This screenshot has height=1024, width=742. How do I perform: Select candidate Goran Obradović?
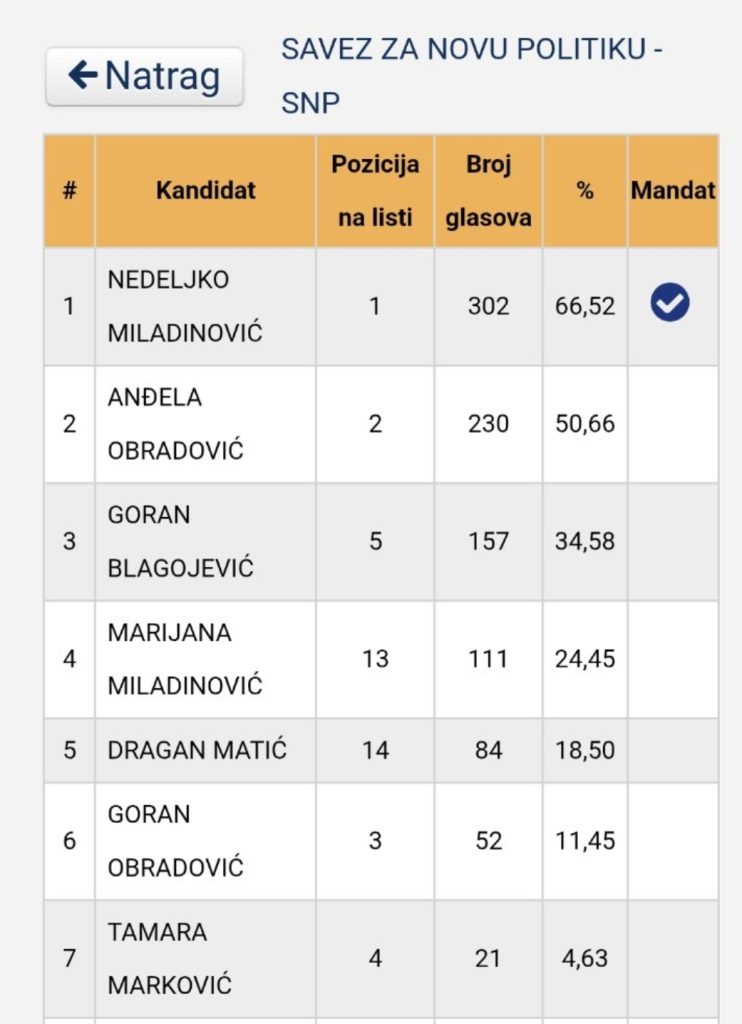(x=175, y=840)
